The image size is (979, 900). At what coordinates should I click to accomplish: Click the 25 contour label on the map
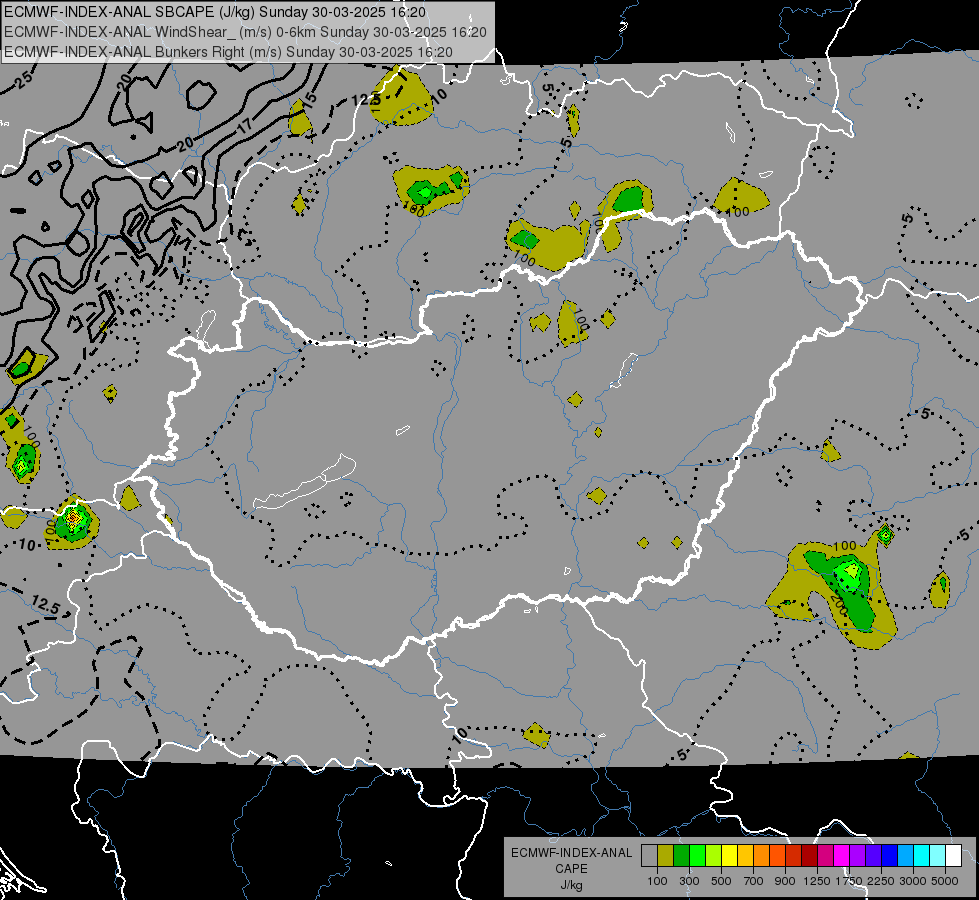(22, 79)
